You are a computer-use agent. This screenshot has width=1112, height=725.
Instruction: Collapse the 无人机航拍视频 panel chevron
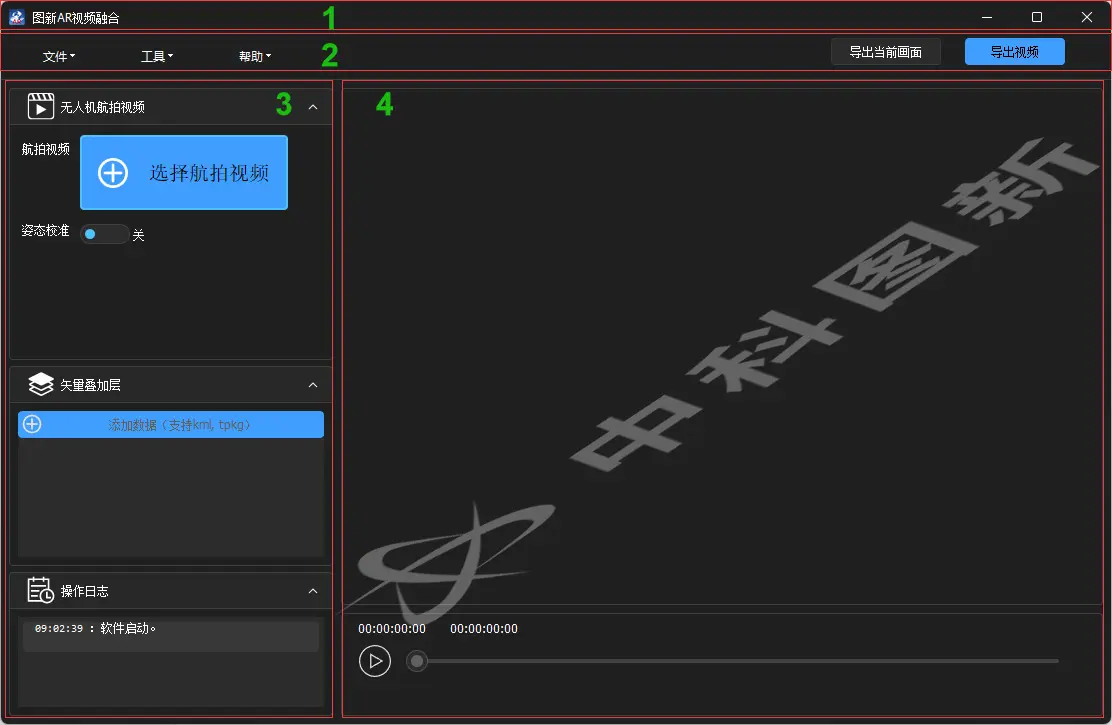(x=313, y=107)
